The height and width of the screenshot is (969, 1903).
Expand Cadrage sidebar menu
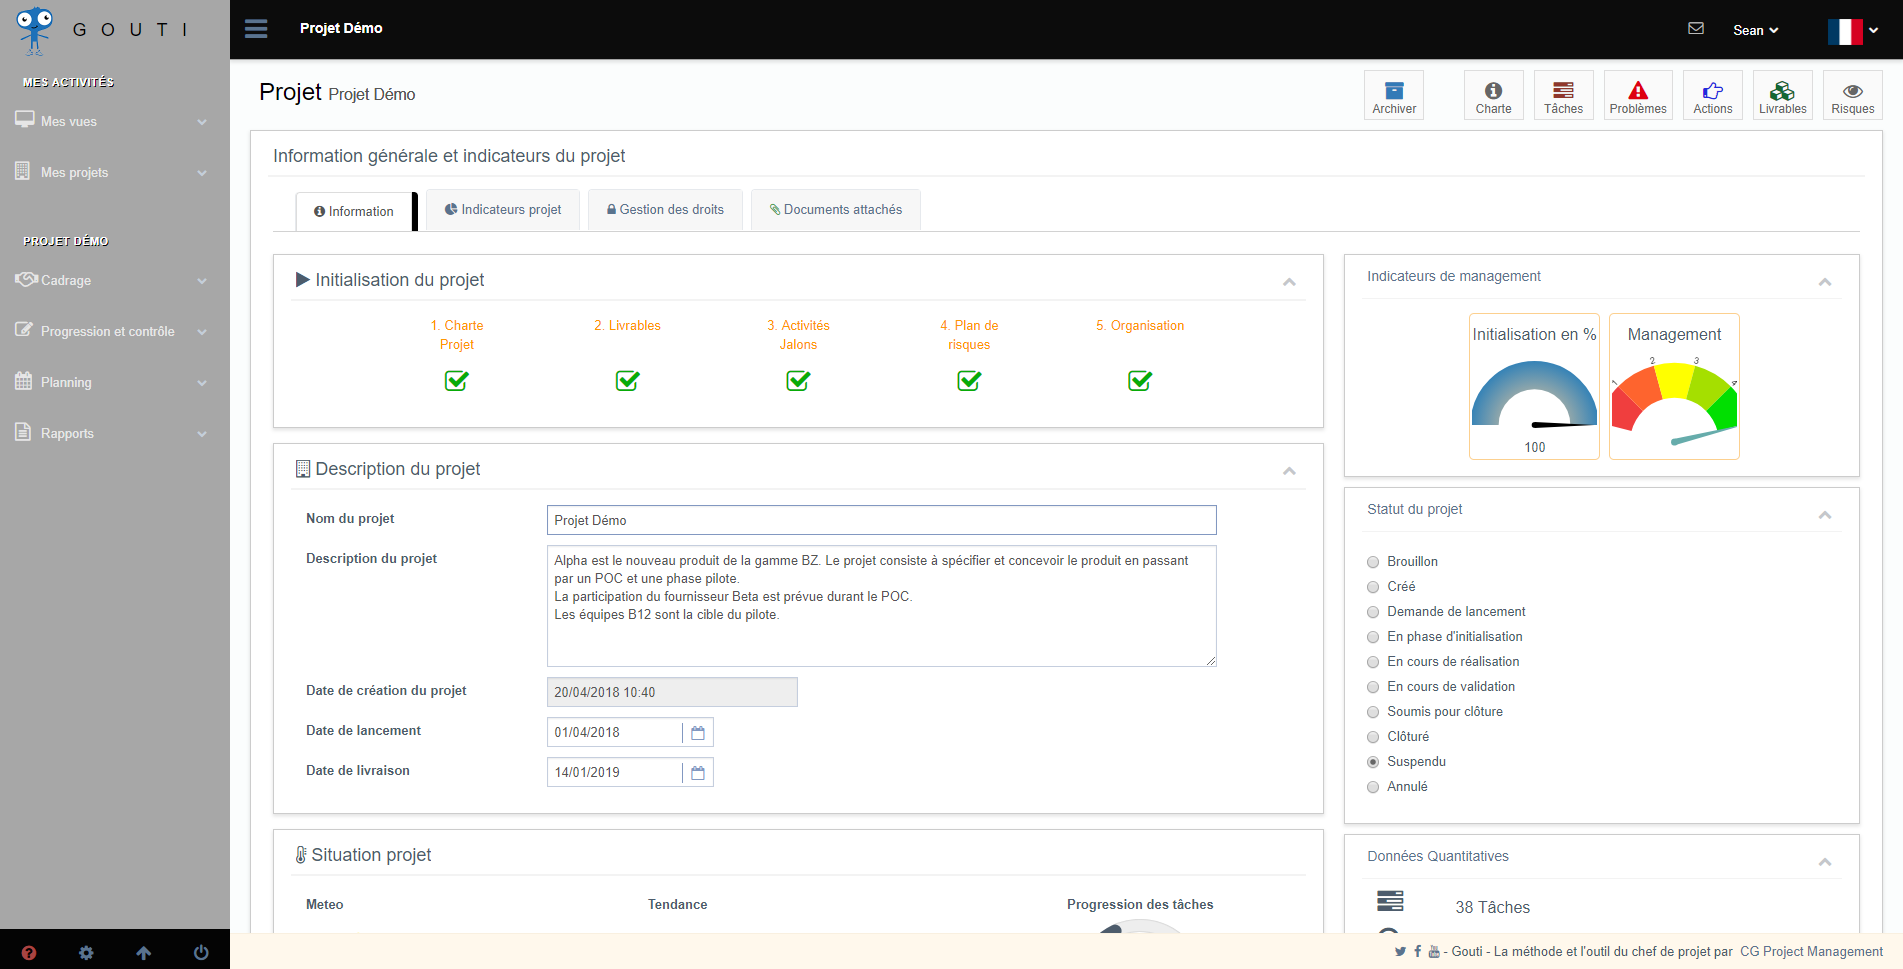(x=114, y=280)
